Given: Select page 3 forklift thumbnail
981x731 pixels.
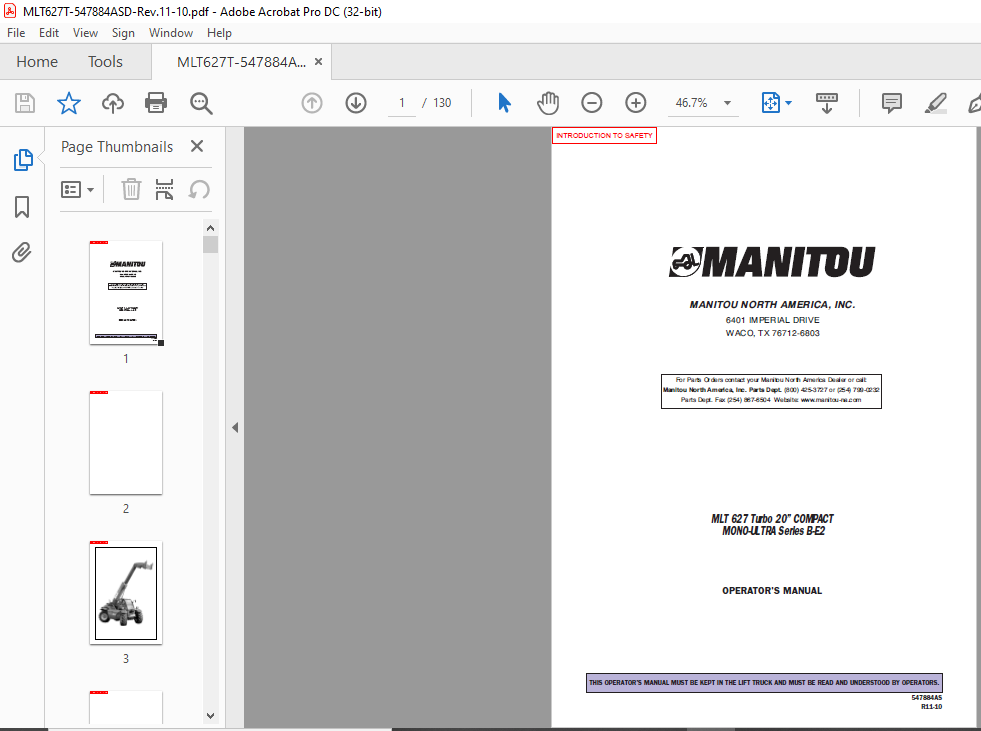Looking at the screenshot, I should [126, 593].
